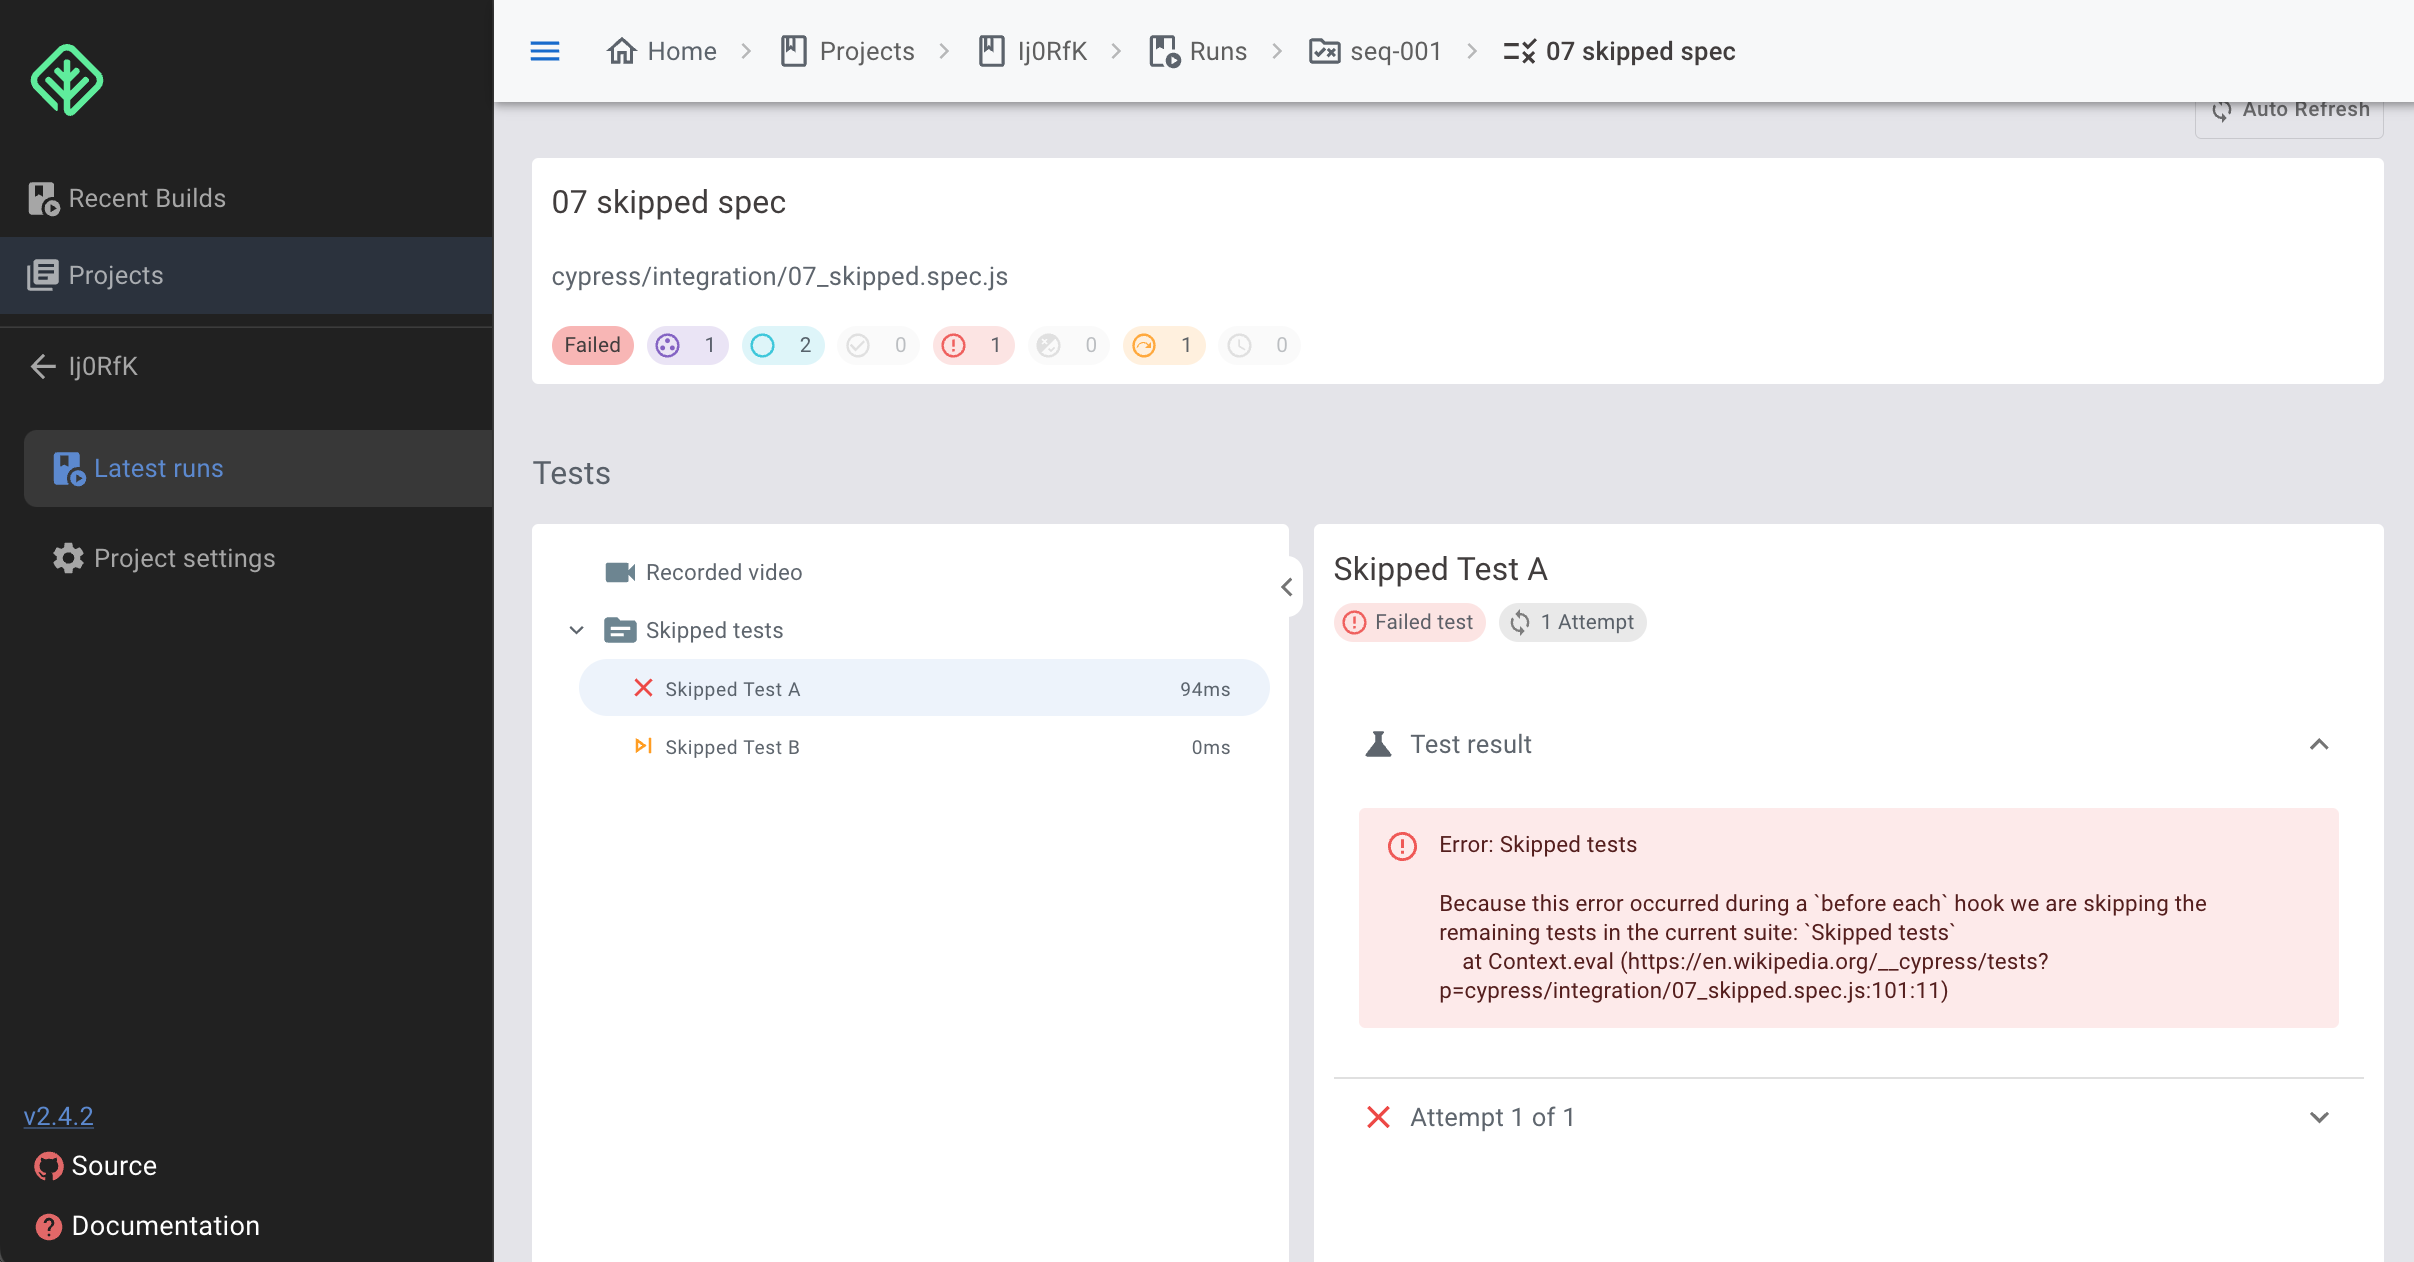Go to seq-001 breadcrumb
This screenshot has height=1262, width=2414.
[1394, 51]
